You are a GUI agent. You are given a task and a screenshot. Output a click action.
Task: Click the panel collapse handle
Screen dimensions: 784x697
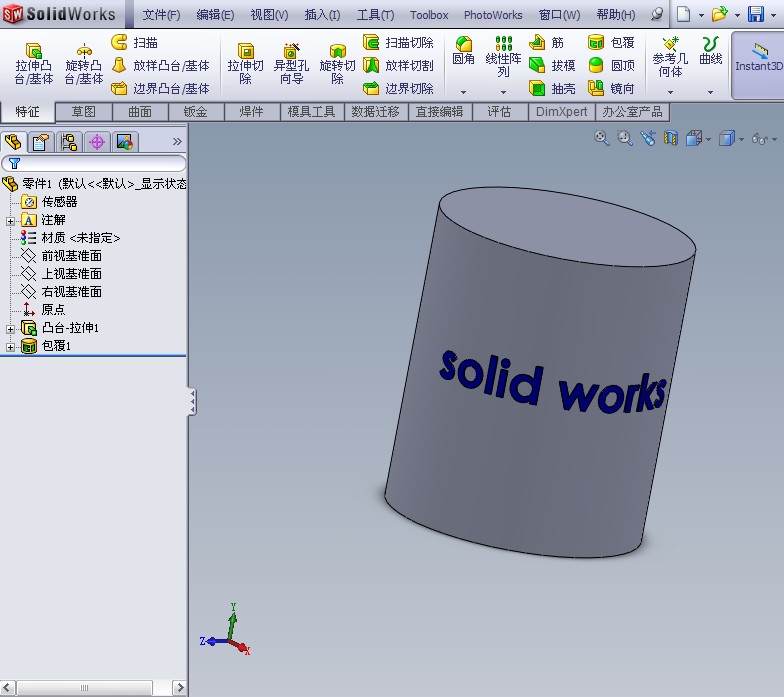click(x=192, y=402)
